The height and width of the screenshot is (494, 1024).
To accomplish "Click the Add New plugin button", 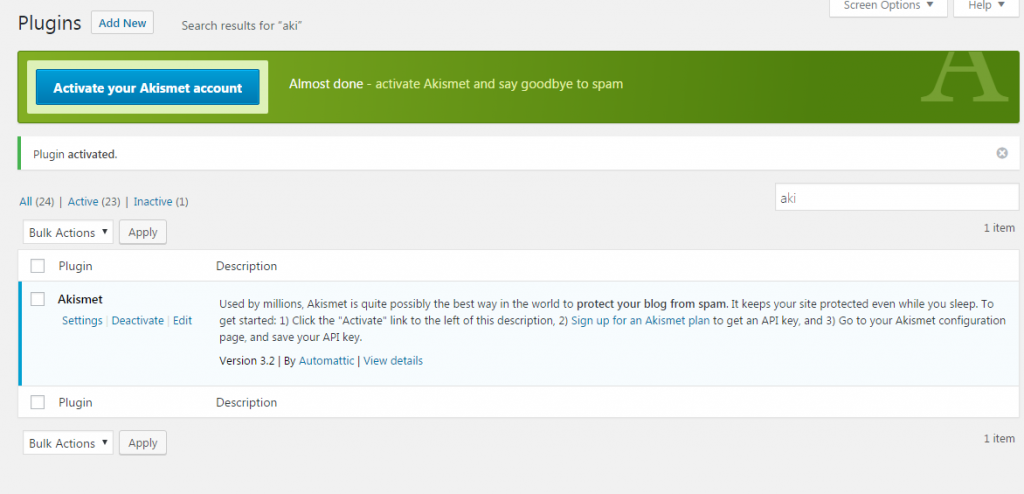I will coord(122,23).
